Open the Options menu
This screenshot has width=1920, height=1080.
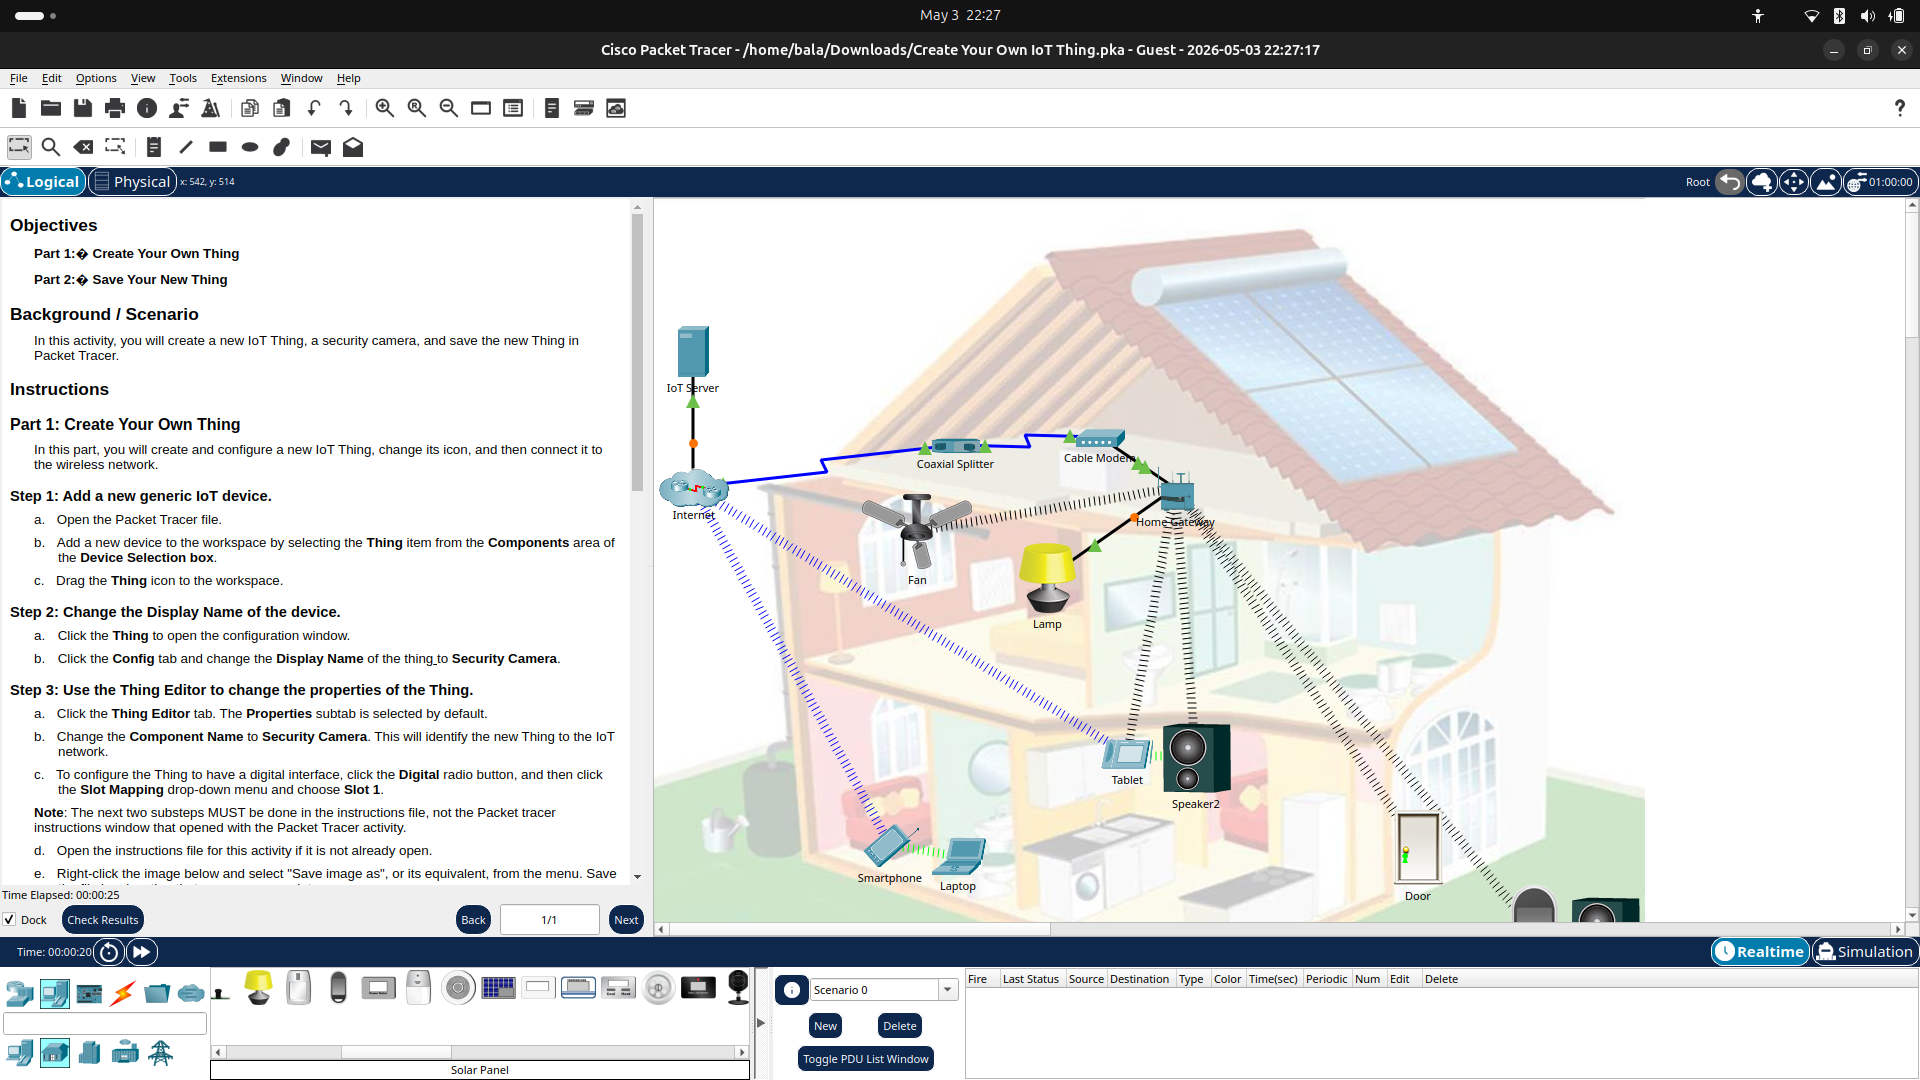coord(96,78)
